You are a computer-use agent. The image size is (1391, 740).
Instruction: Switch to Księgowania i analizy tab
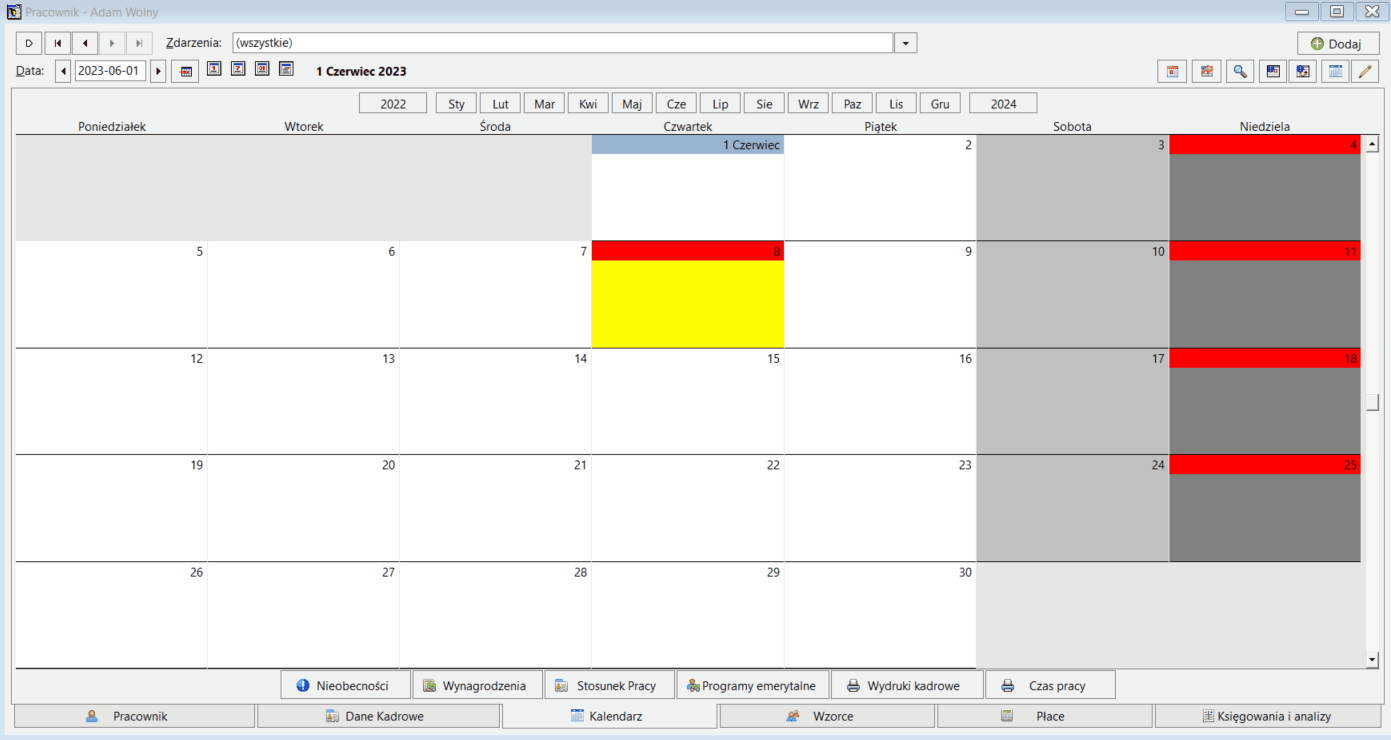[x=1267, y=716]
